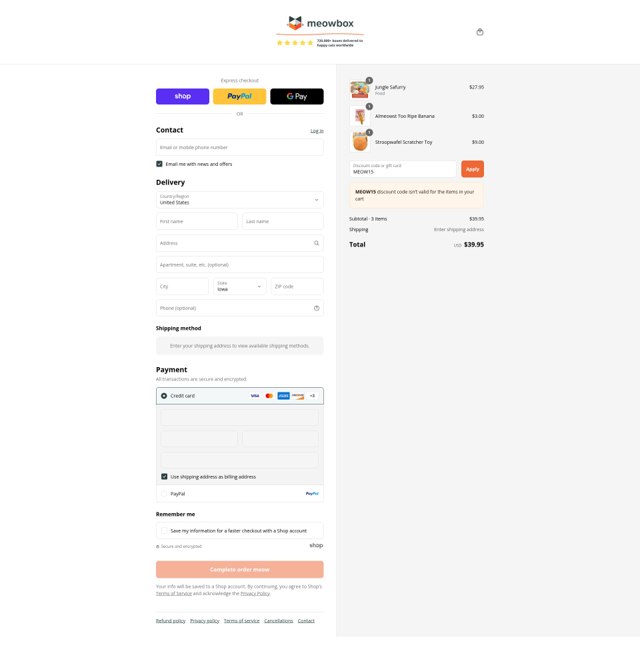Toggle Email me with news and offers
640x663 pixels.
point(159,164)
